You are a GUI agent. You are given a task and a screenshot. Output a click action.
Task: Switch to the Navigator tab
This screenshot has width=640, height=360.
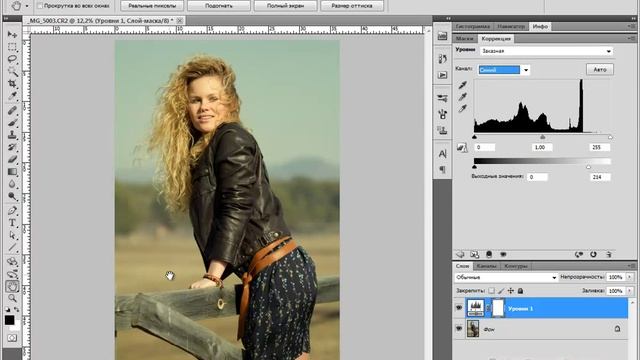point(511,26)
